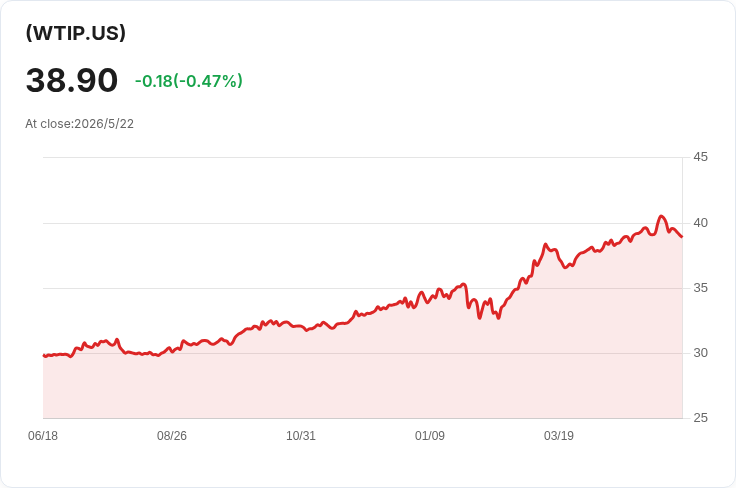Click the red line's starting point at left
736x488 pixels.
pyautogui.click(x=44, y=356)
